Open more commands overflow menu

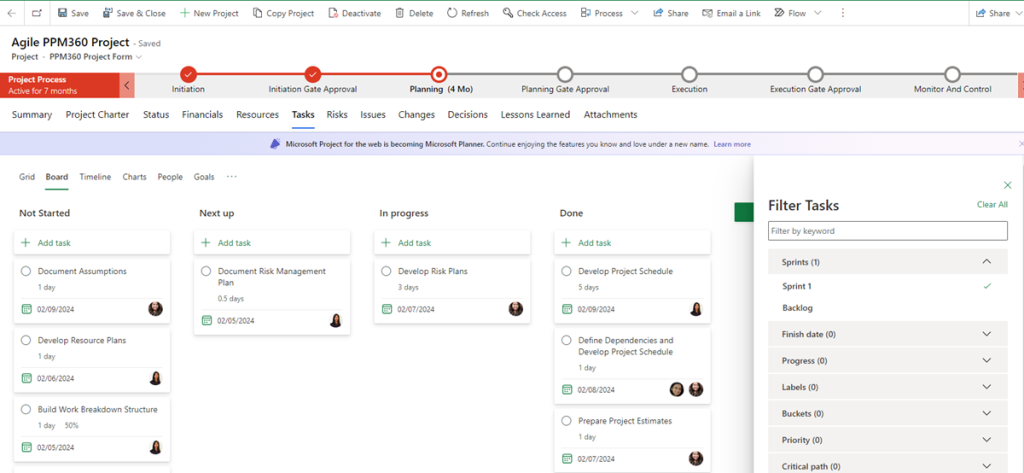[x=842, y=13]
